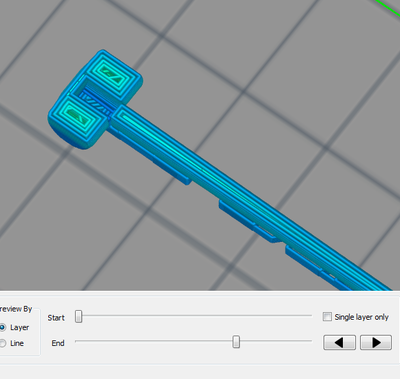
Task: Click the 'Line' option label
Action: pos(17,343)
